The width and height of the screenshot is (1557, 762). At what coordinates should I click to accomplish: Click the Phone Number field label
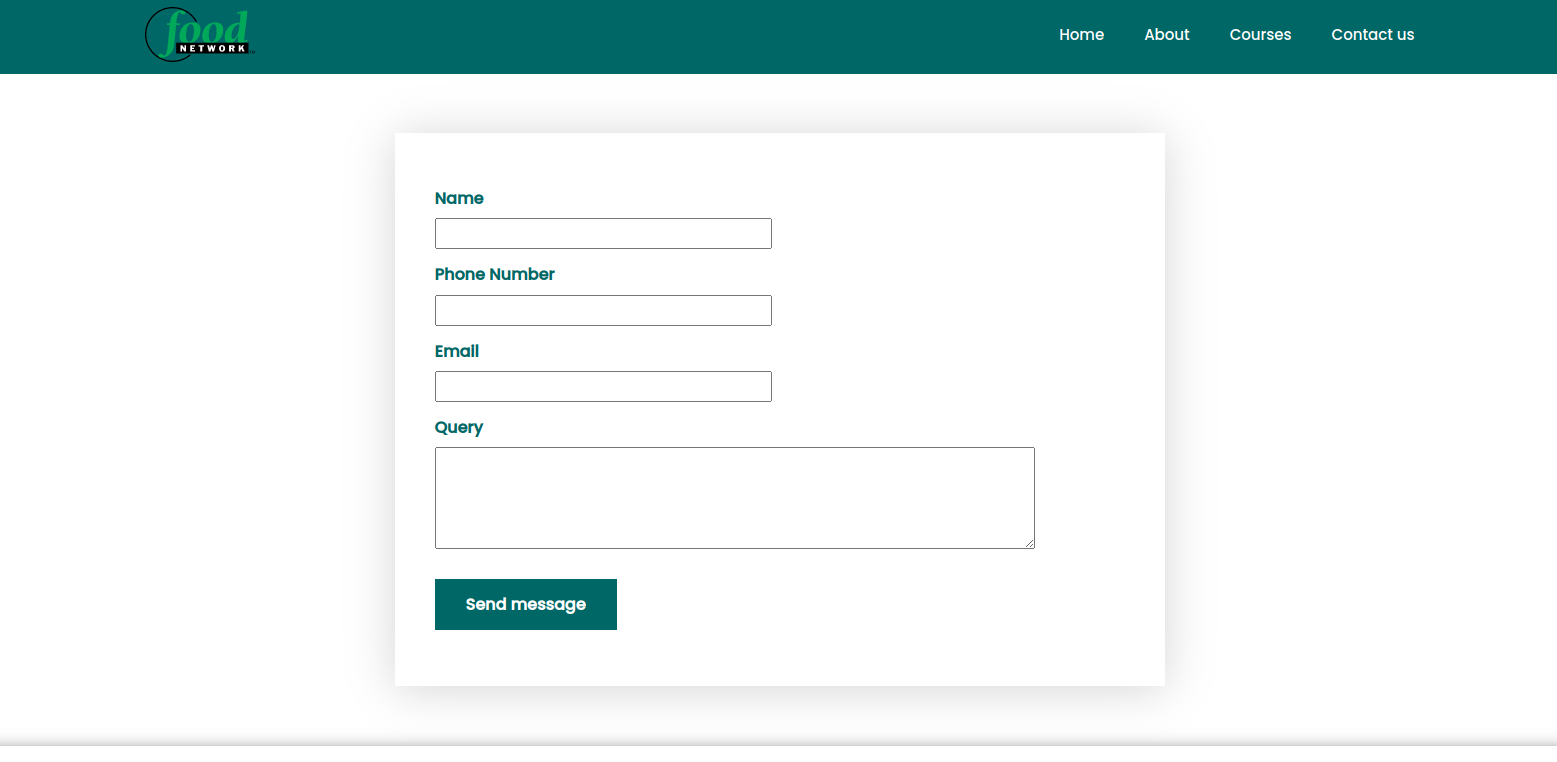pos(494,274)
